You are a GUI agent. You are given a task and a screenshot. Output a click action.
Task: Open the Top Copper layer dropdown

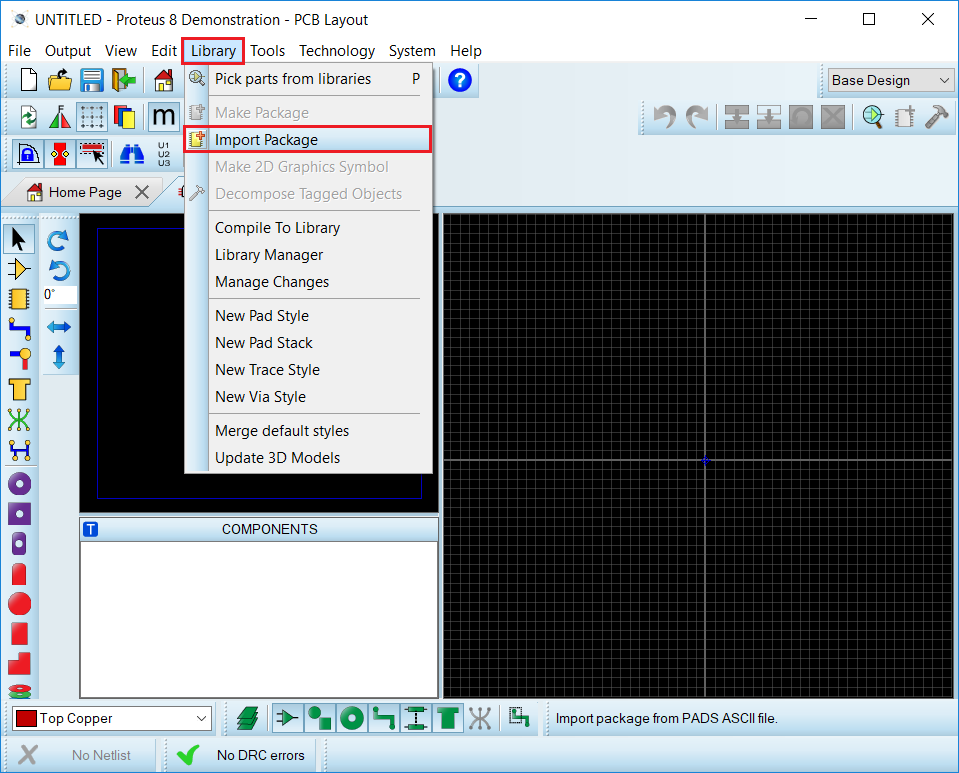click(x=112, y=718)
